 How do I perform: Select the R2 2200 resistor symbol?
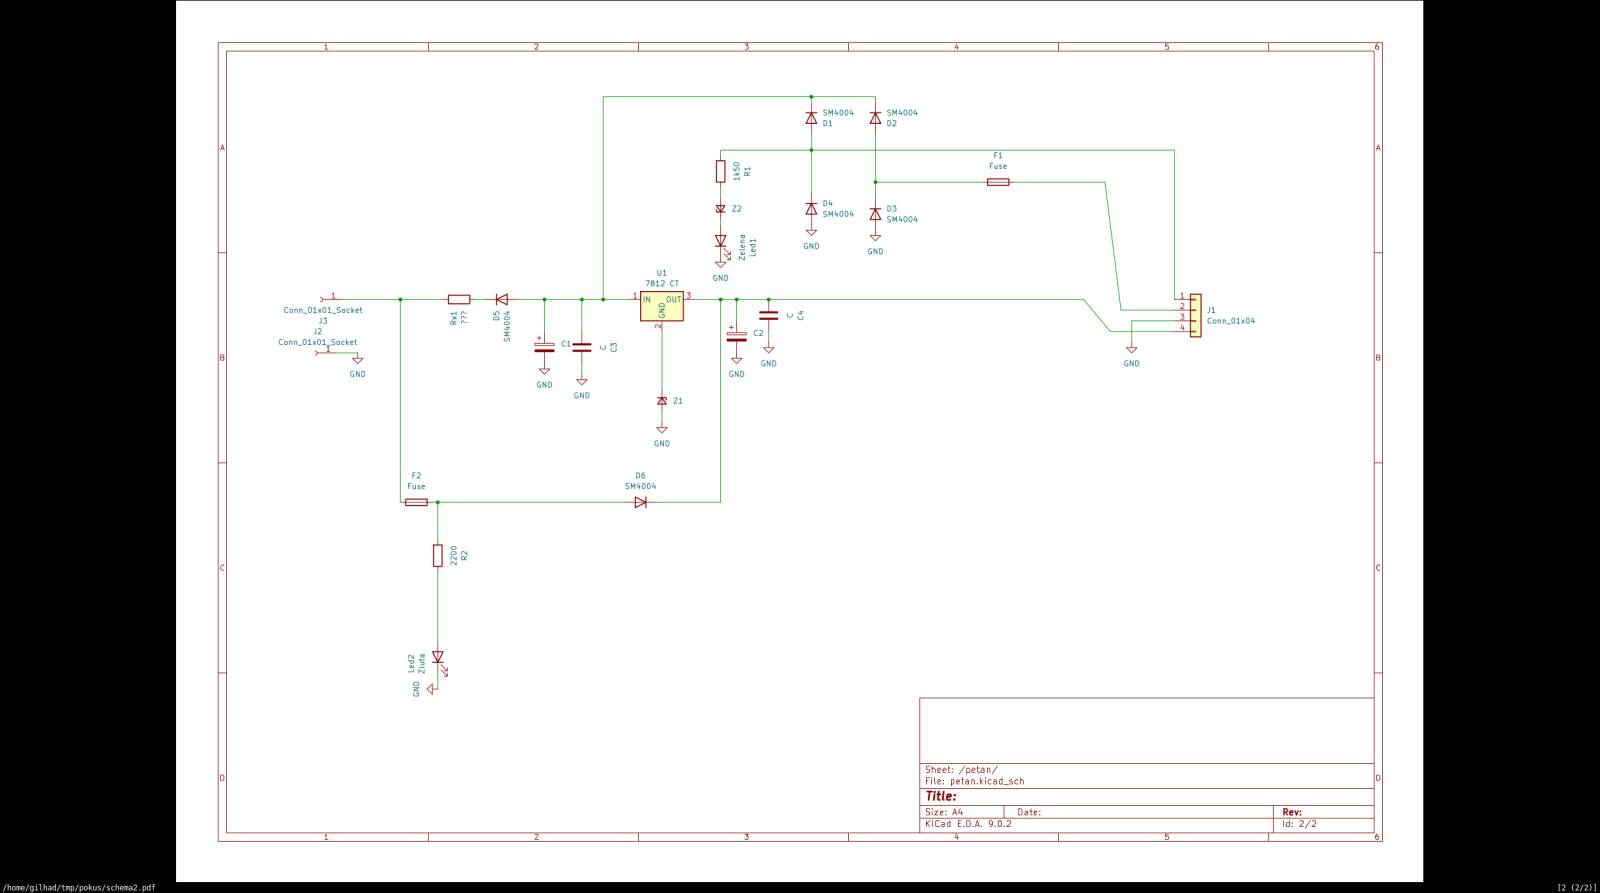pyautogui.click(x=437, y=555)
